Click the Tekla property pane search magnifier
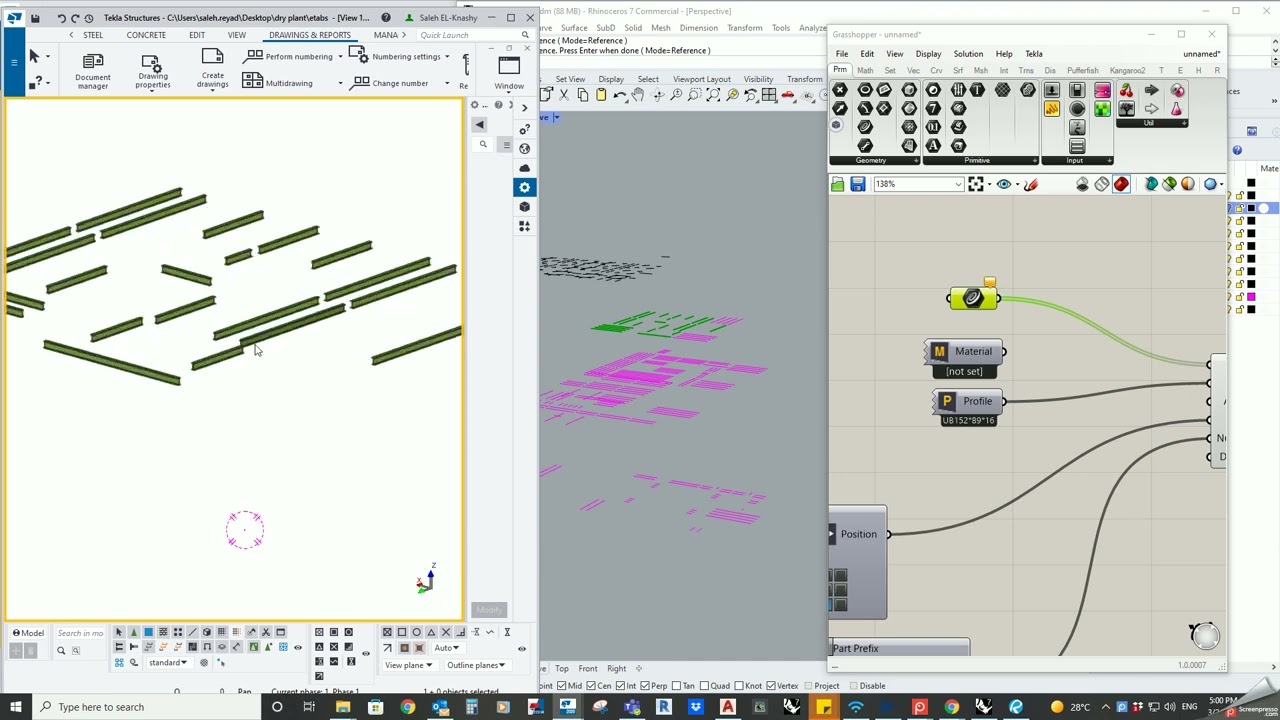This screenshot has height=720, width=1280. tap(483, 145)
